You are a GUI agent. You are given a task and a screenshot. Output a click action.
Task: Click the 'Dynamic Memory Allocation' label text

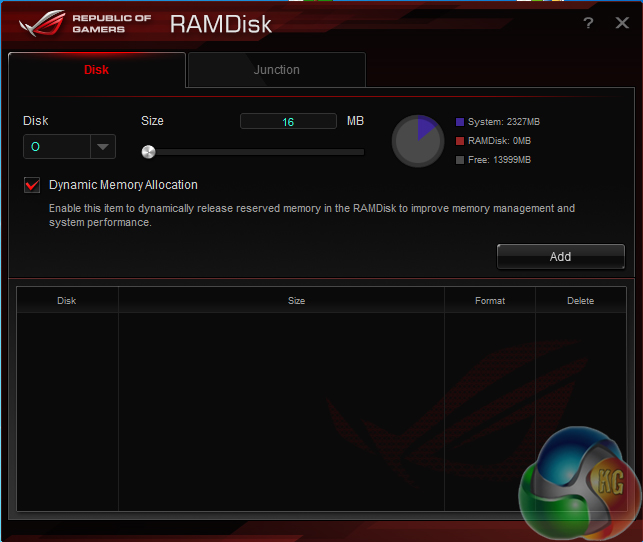[x=123, y=185]
